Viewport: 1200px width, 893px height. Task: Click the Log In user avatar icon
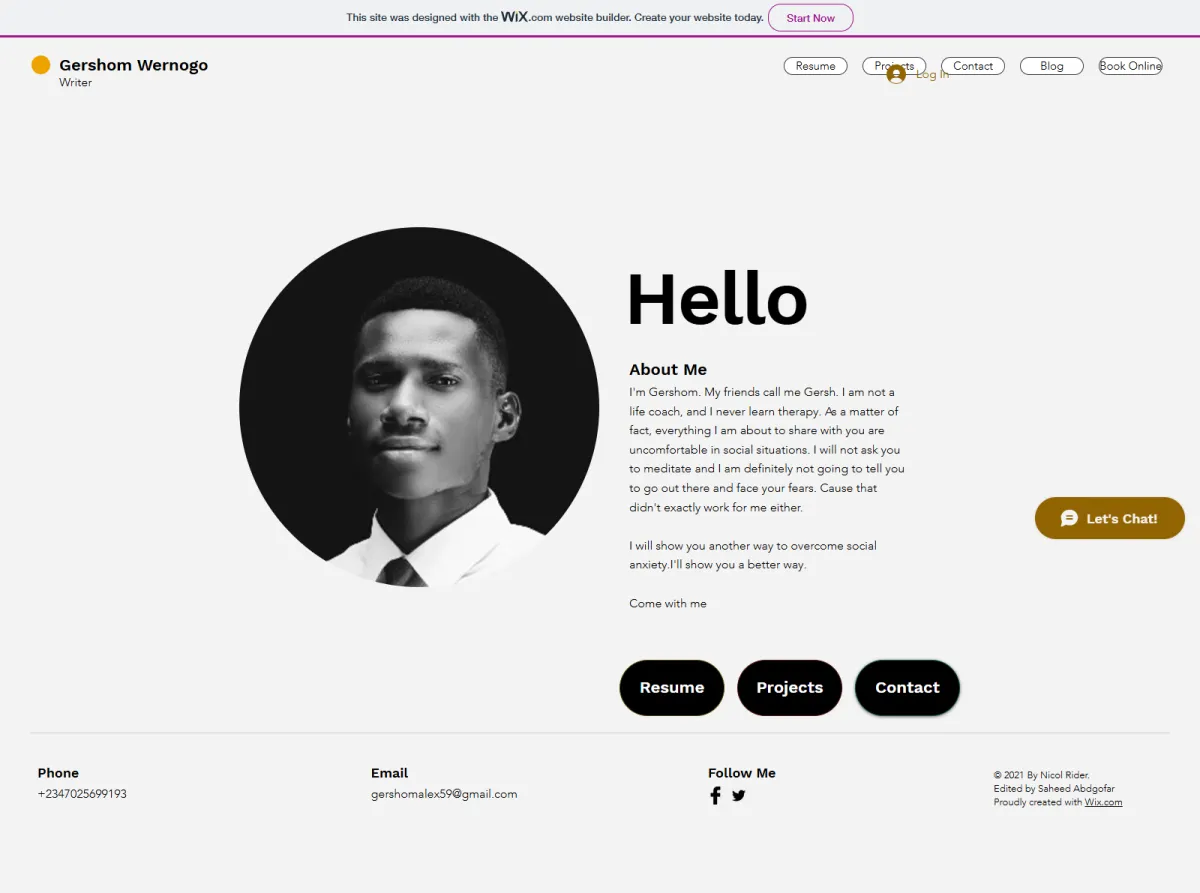[896, 74]
